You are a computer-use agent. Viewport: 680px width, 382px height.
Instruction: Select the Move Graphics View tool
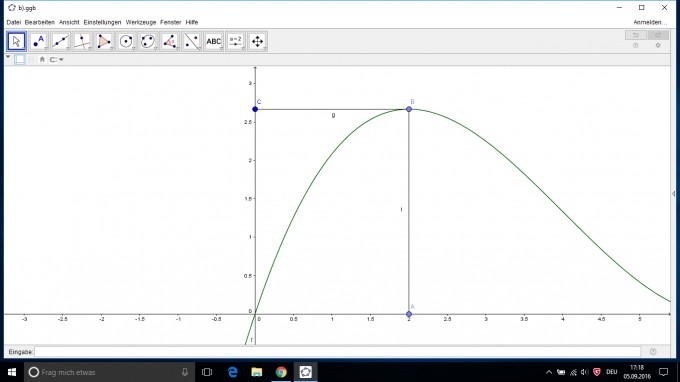[x=258, y=42]
